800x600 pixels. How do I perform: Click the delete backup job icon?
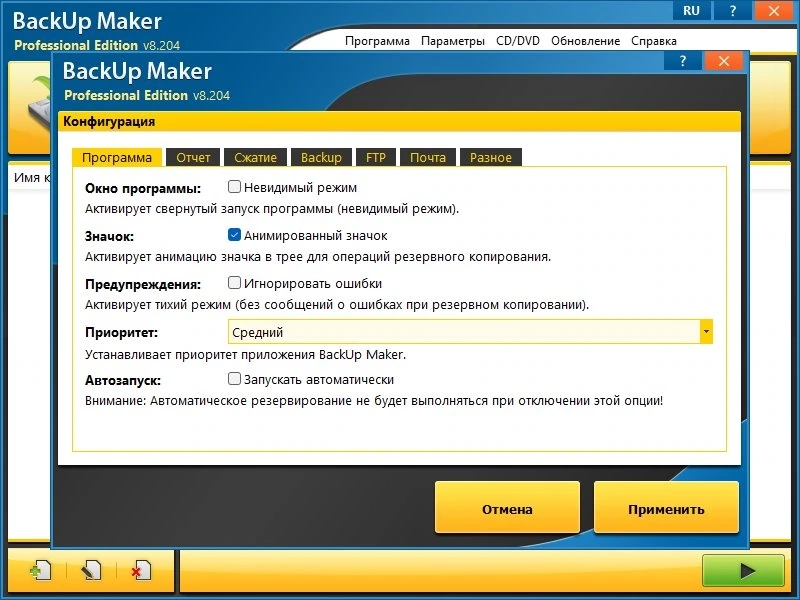coord(141,570)
